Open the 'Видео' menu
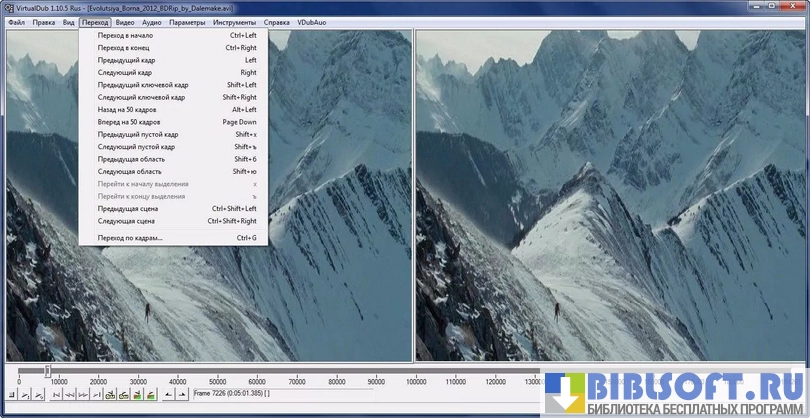Image resolution: width=810 pixels, height=418 pixels. [125, 21]
